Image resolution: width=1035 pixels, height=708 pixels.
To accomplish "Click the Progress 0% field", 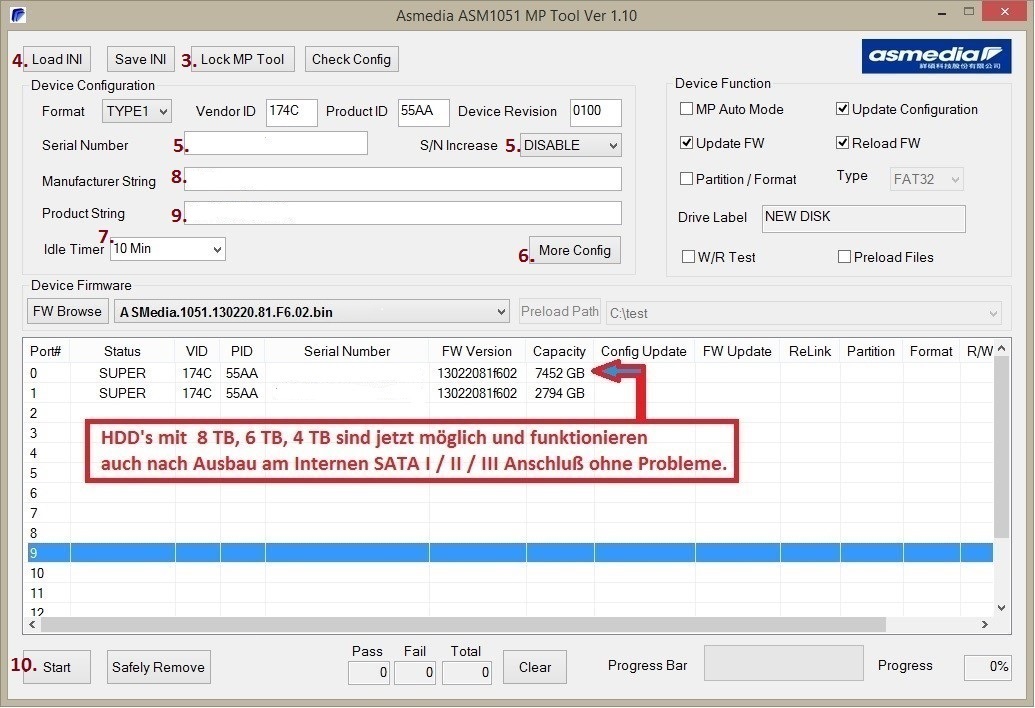I will [987, 667].
